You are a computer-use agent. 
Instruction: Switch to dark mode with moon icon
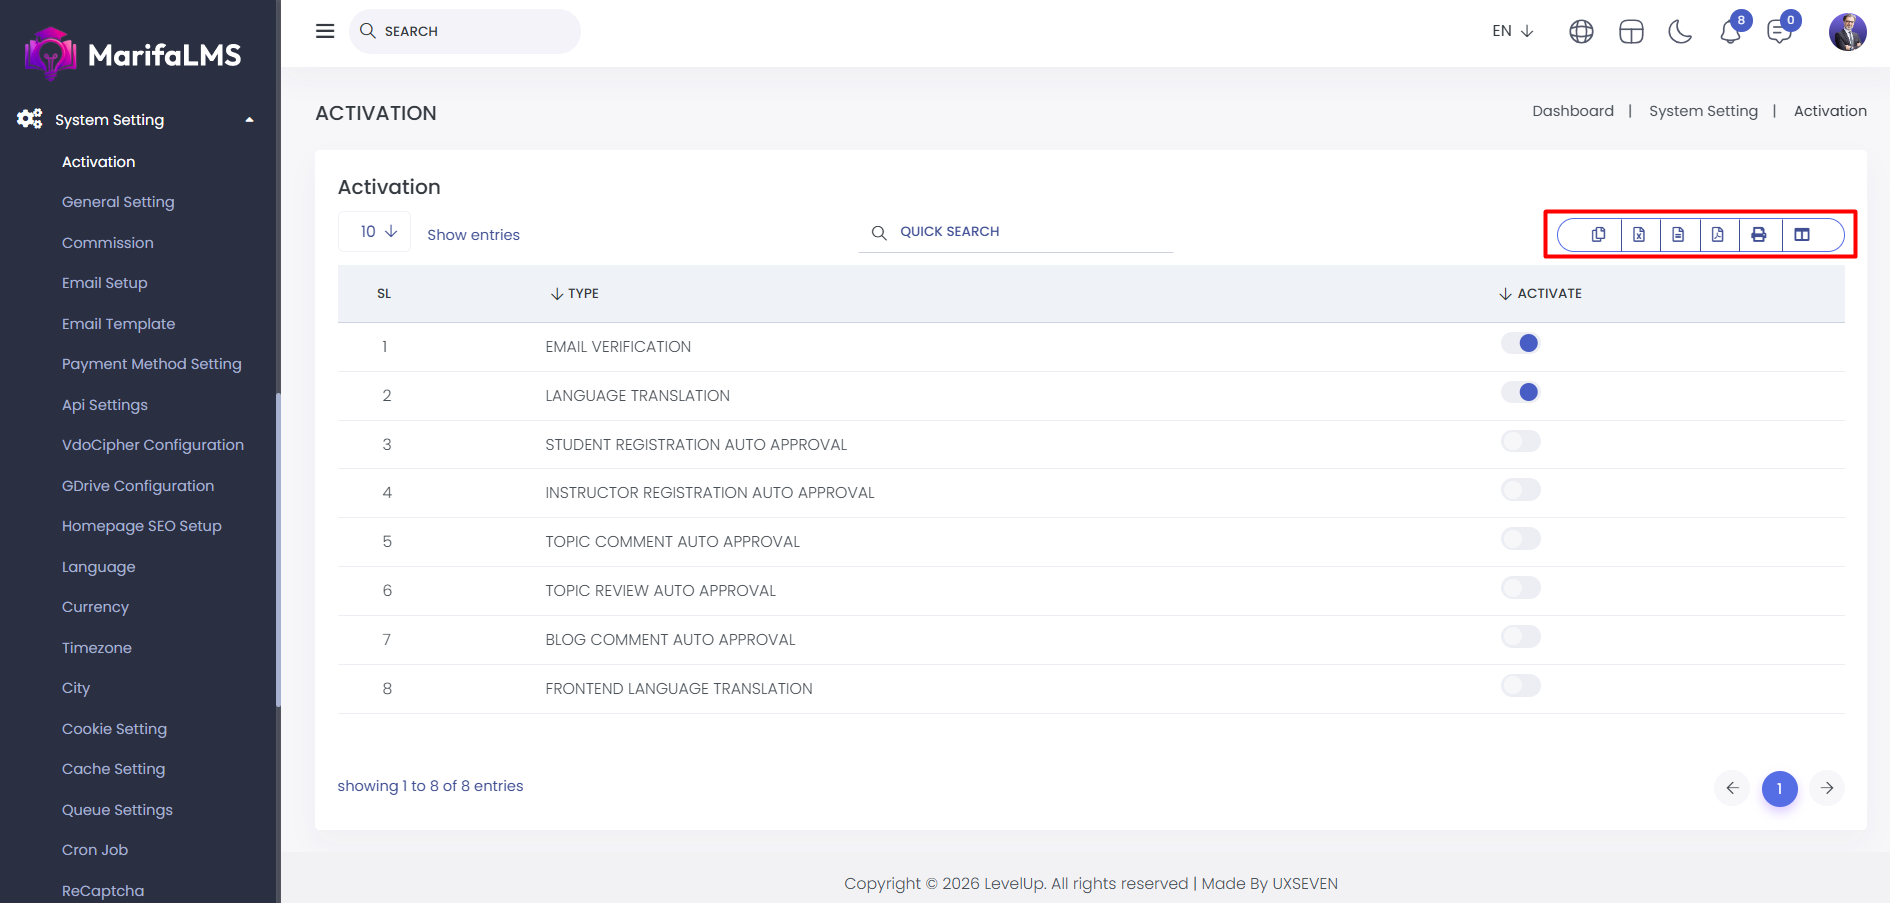pyautogui.click(x=1680, y=32)
